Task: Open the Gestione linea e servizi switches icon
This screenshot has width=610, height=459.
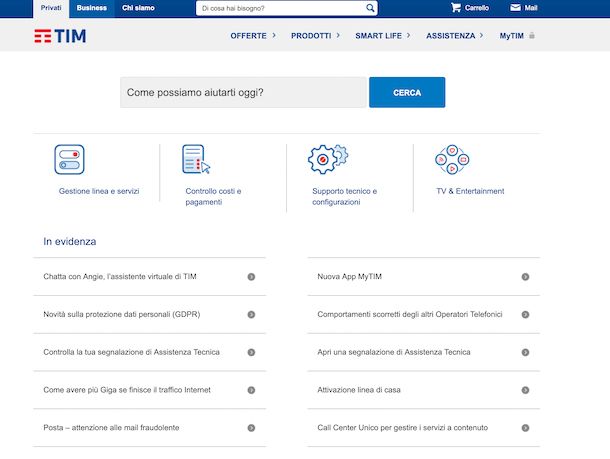Action: pyautogui.click(x=69, y=159)
